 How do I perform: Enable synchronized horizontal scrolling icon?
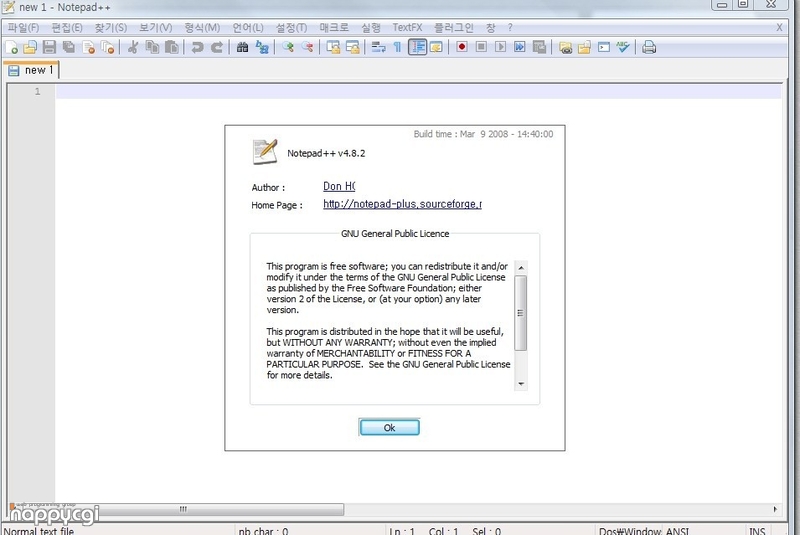353,47
